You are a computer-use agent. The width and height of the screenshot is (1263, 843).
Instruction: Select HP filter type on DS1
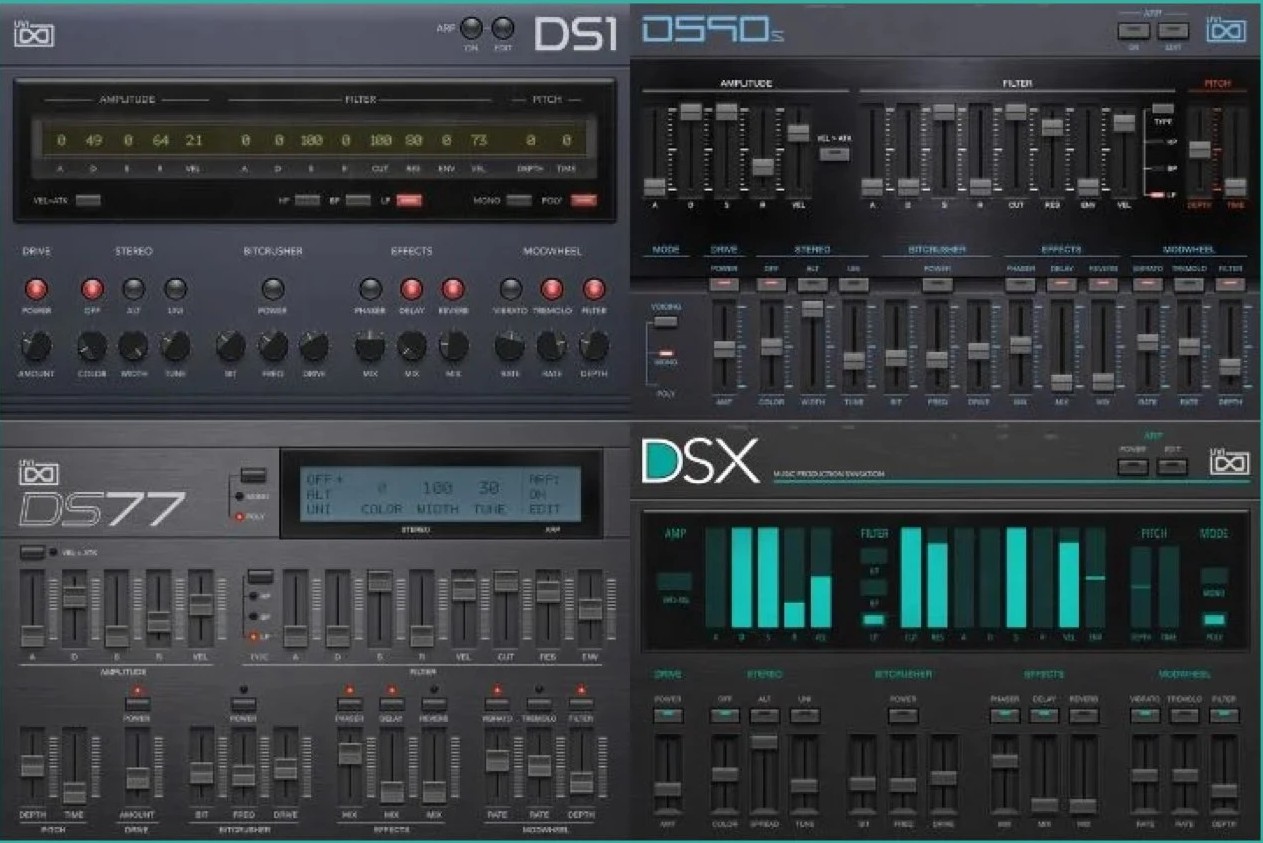pos(308,200)
